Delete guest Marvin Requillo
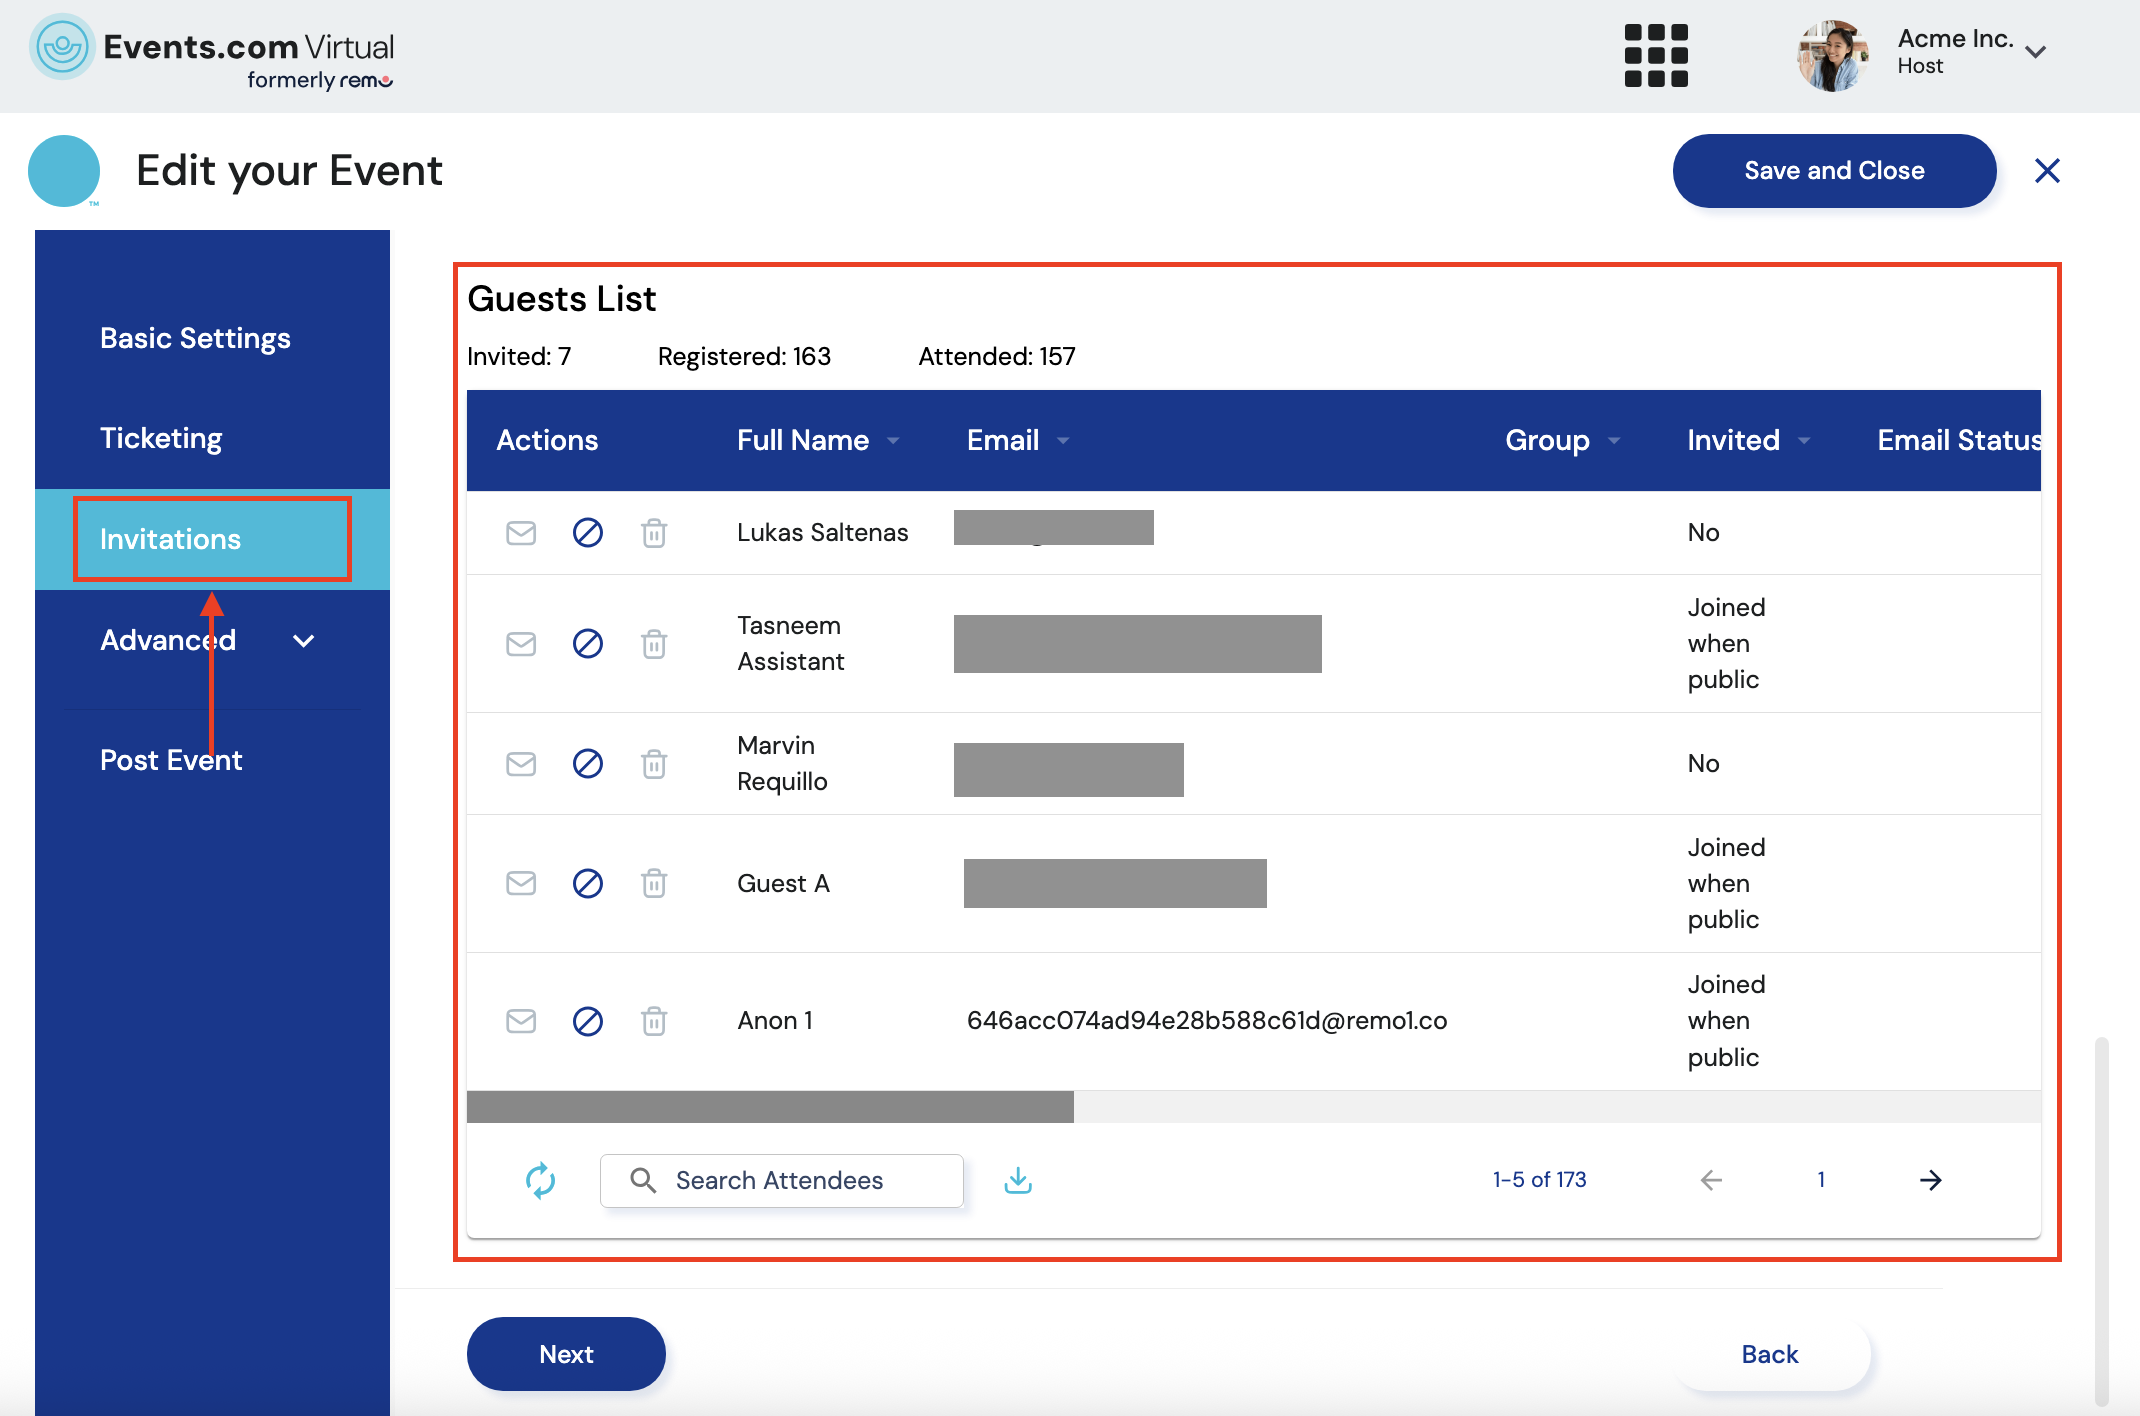The height and width of the screenshot is (1416, 2140). pos(654,764)
